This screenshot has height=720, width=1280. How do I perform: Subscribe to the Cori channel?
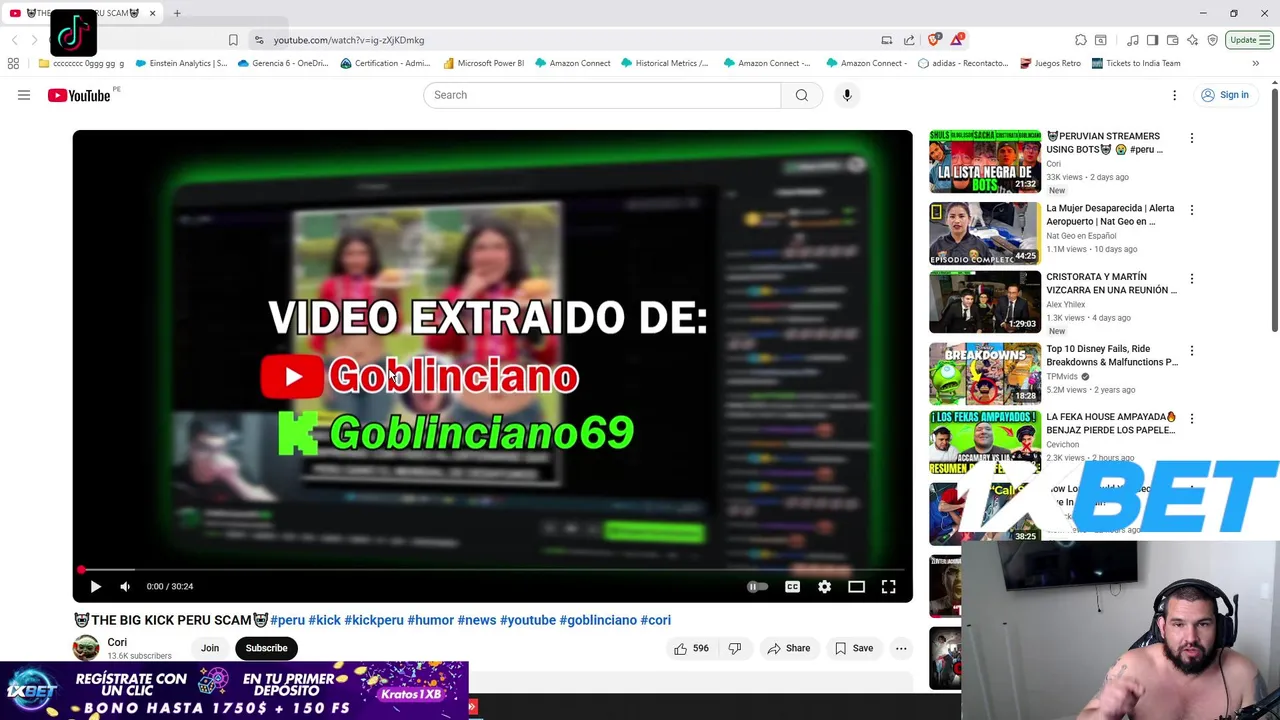tap(266, 648)
